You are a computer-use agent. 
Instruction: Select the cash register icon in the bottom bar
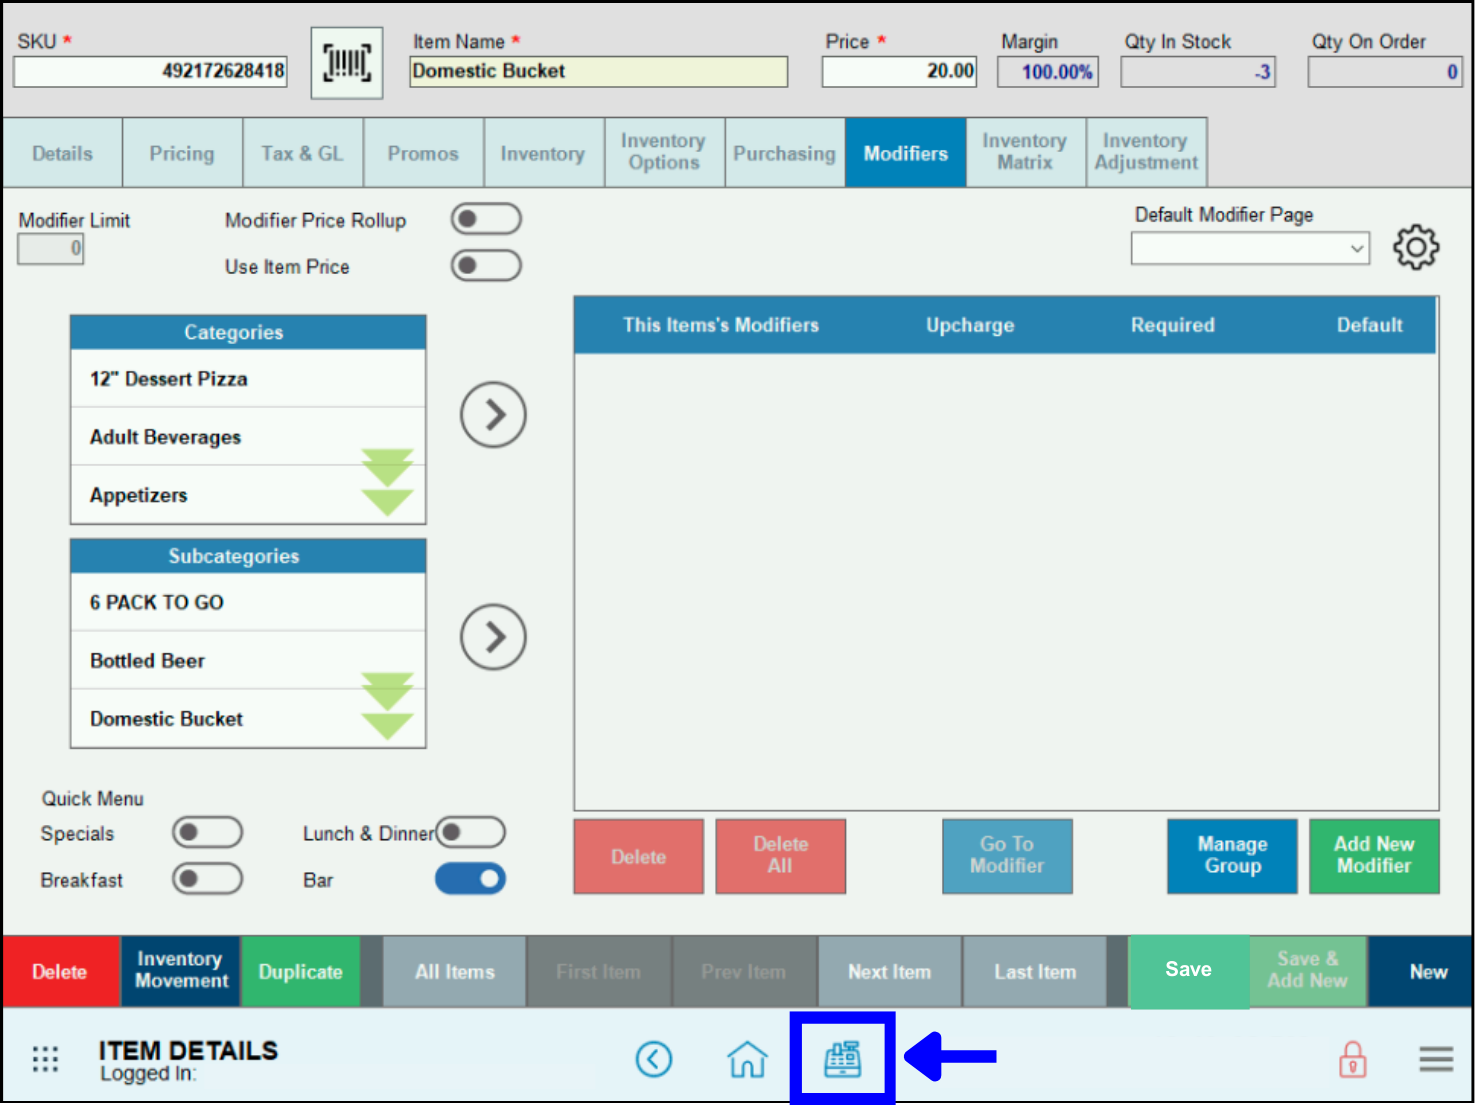[x=843, y=1058]
